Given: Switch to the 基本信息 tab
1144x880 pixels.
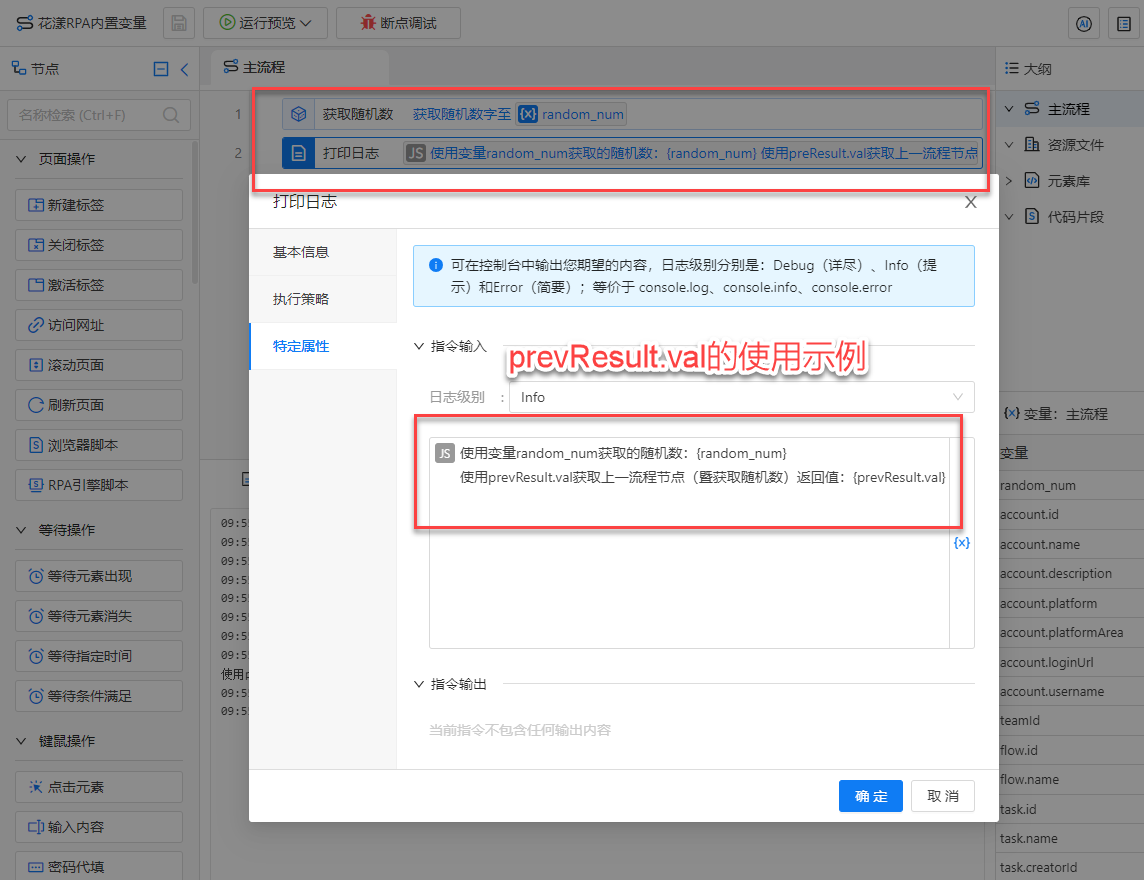Looking at the screenshot, I should pos(301,252).
